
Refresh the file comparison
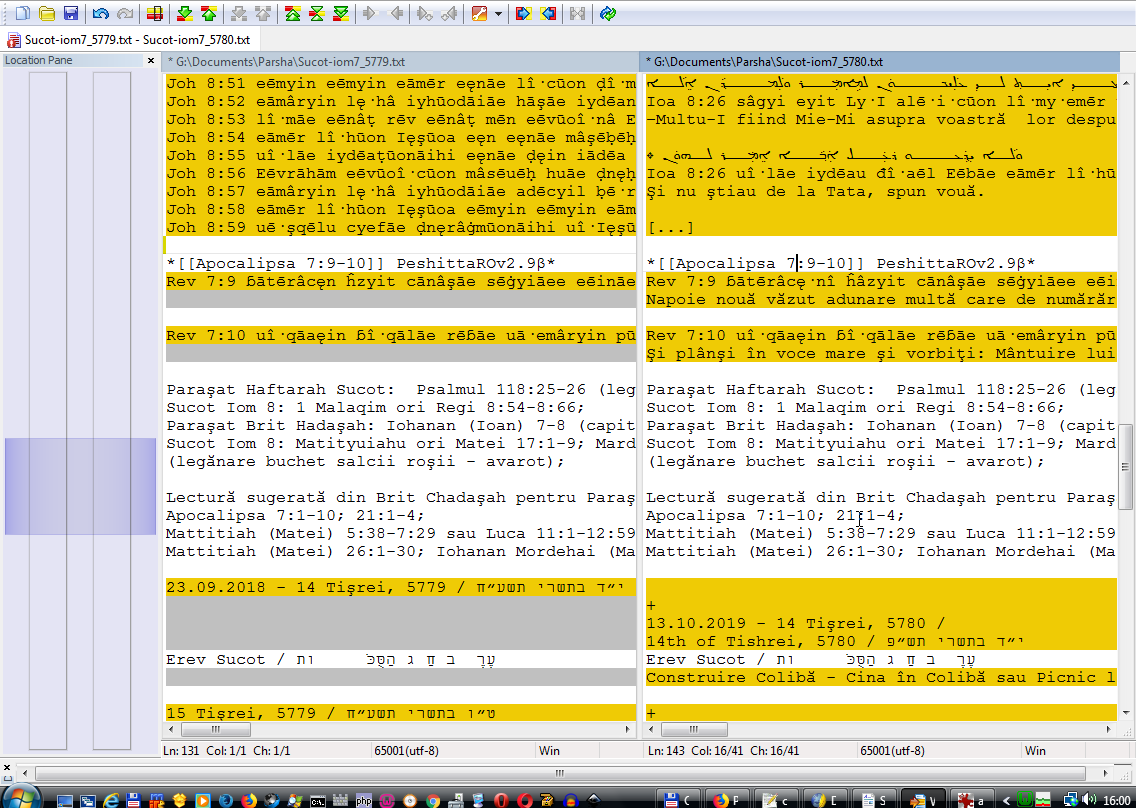tap(608, 14)
